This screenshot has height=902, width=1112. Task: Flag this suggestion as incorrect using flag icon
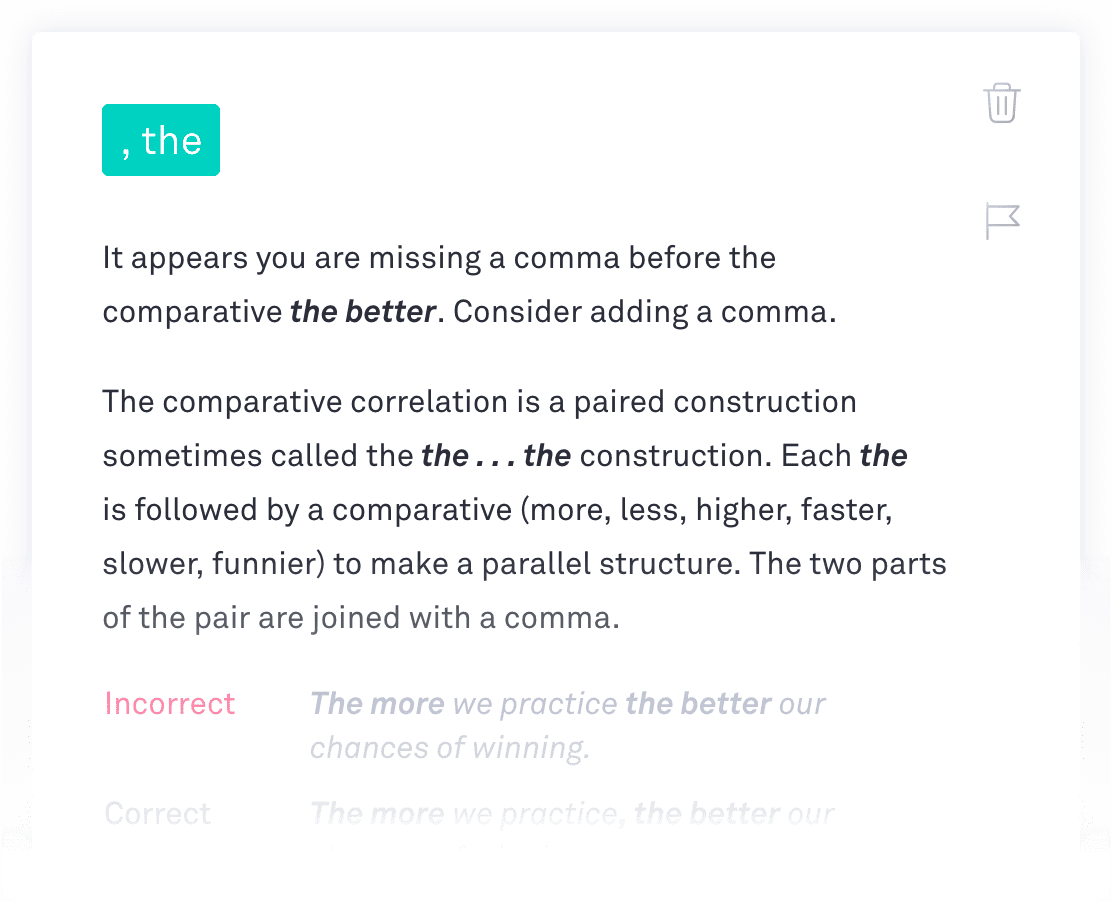tap(1002, 221)
